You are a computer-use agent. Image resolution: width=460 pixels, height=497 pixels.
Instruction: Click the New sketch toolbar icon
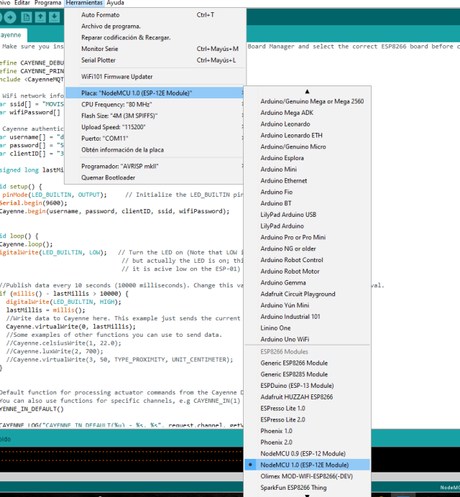coord(26,17)
